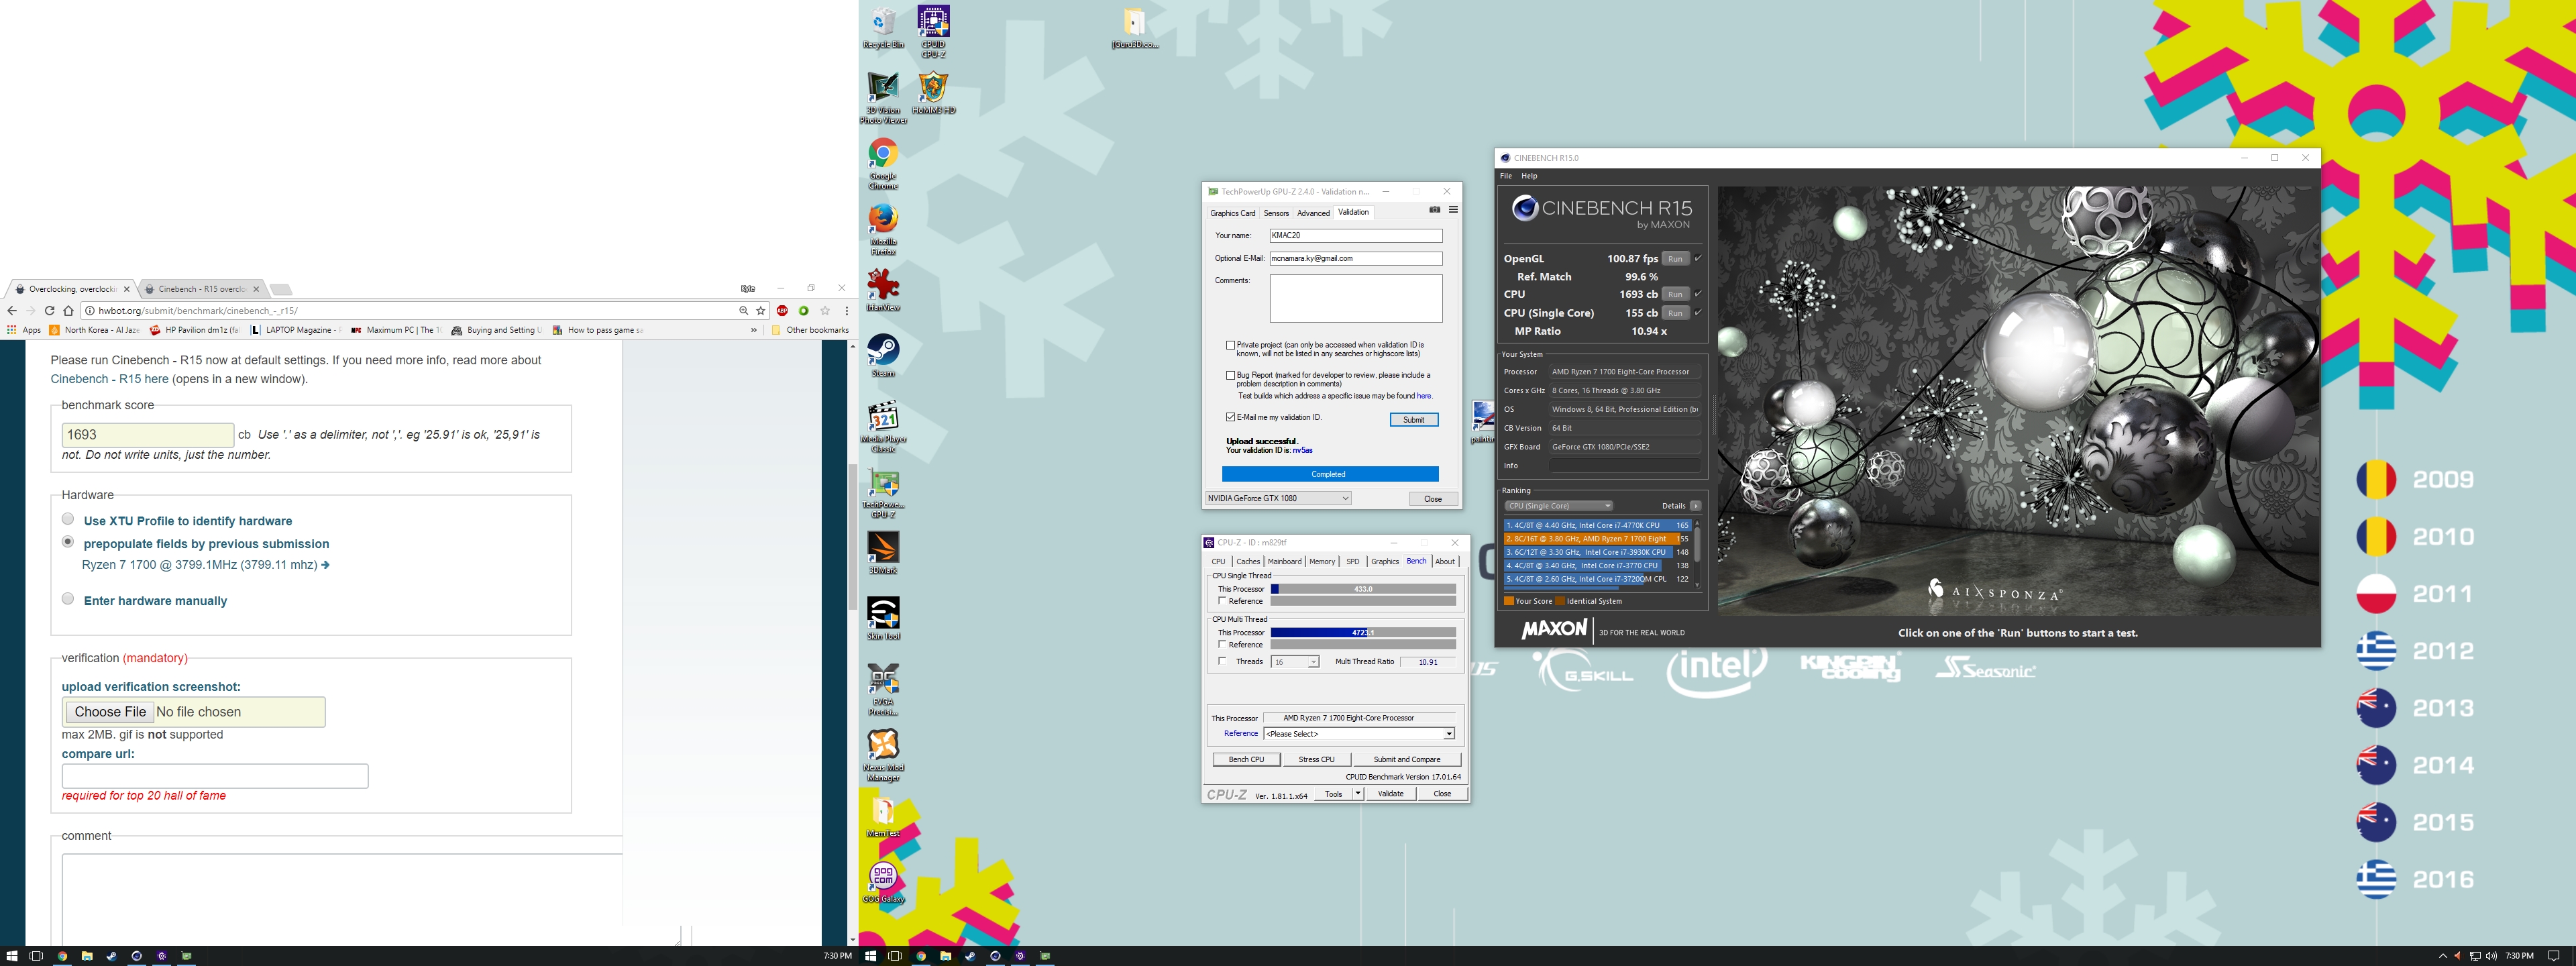Image resolution: width=2576 pixels, height=966 pixels.
Task: Open the CPU-Z Tools dropdown arrow
Action: click(x=1358, y=794)
